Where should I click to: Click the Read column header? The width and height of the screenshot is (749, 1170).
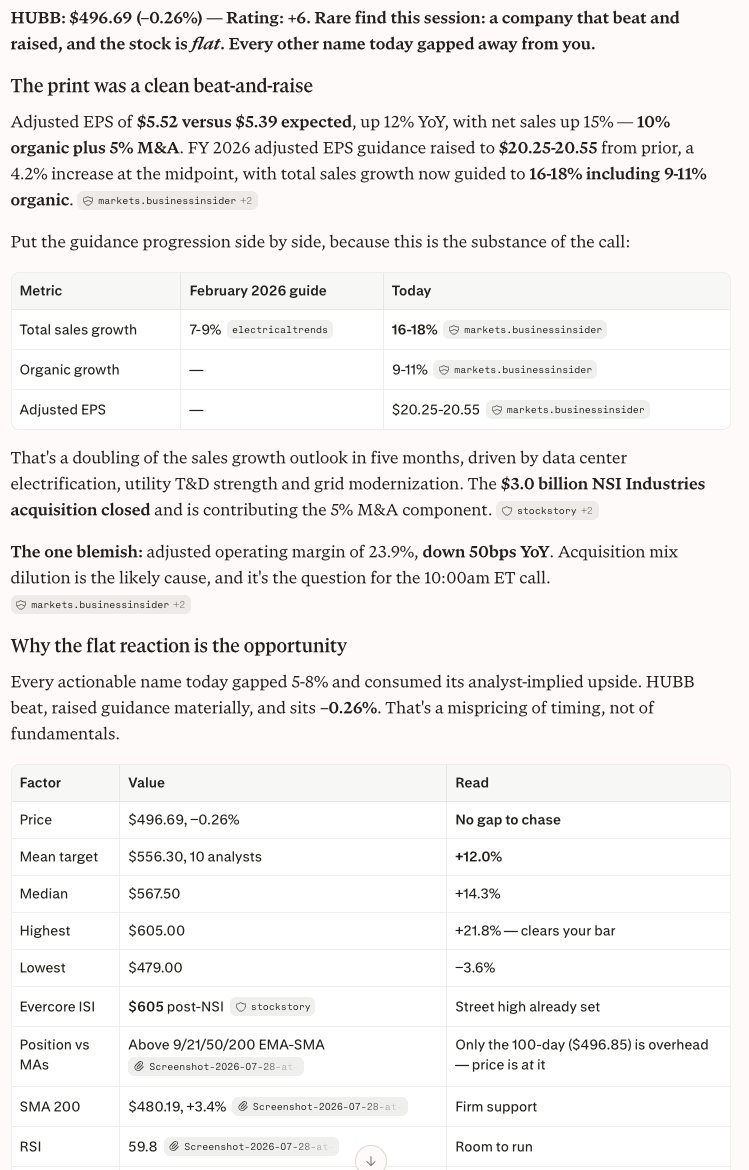472,783
